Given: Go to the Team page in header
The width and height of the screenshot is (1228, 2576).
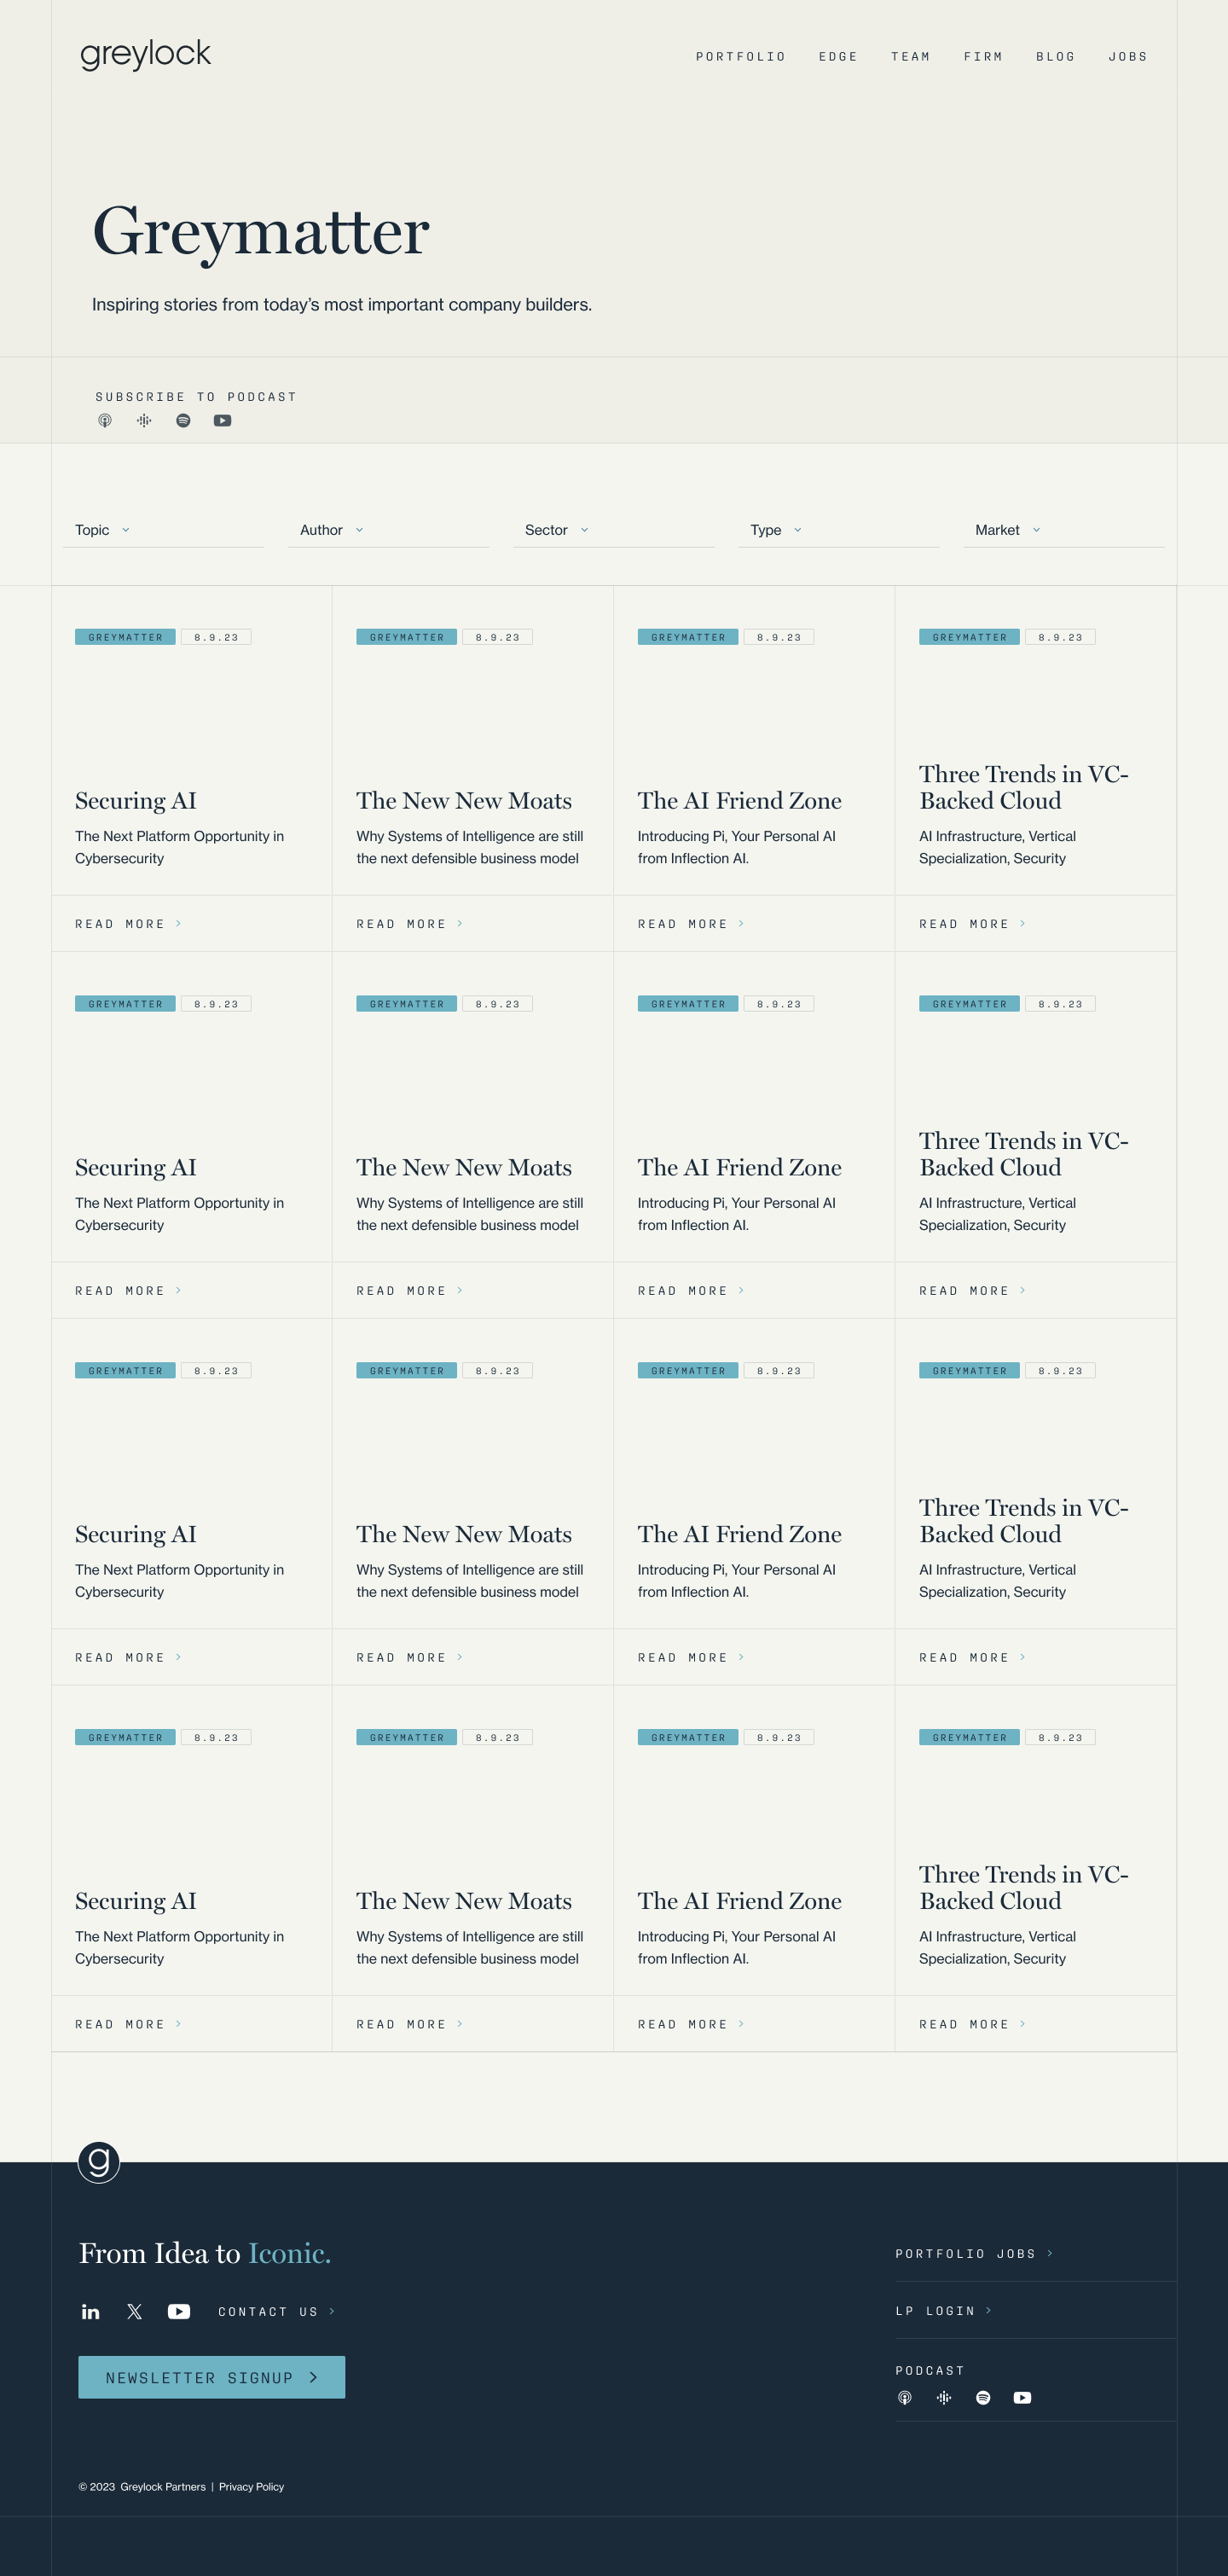Looking at the screenshot, I should coord(911,57).
